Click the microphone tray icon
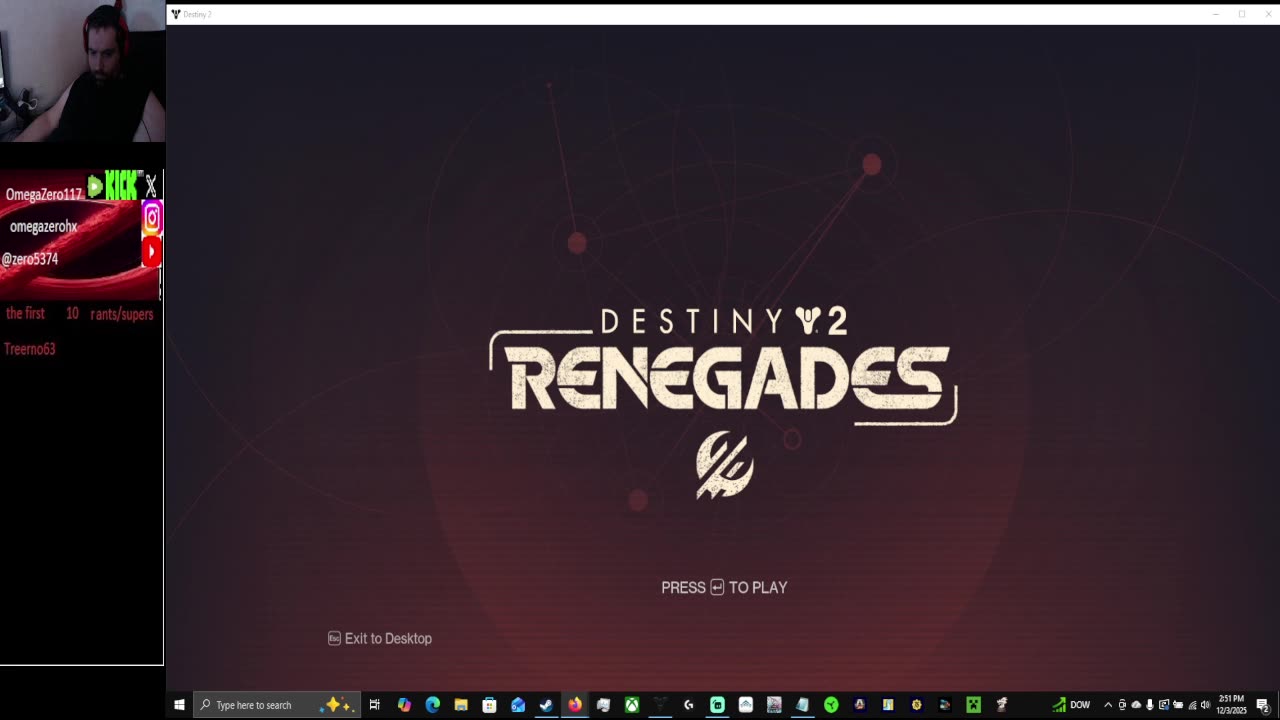 (1150, 705)
